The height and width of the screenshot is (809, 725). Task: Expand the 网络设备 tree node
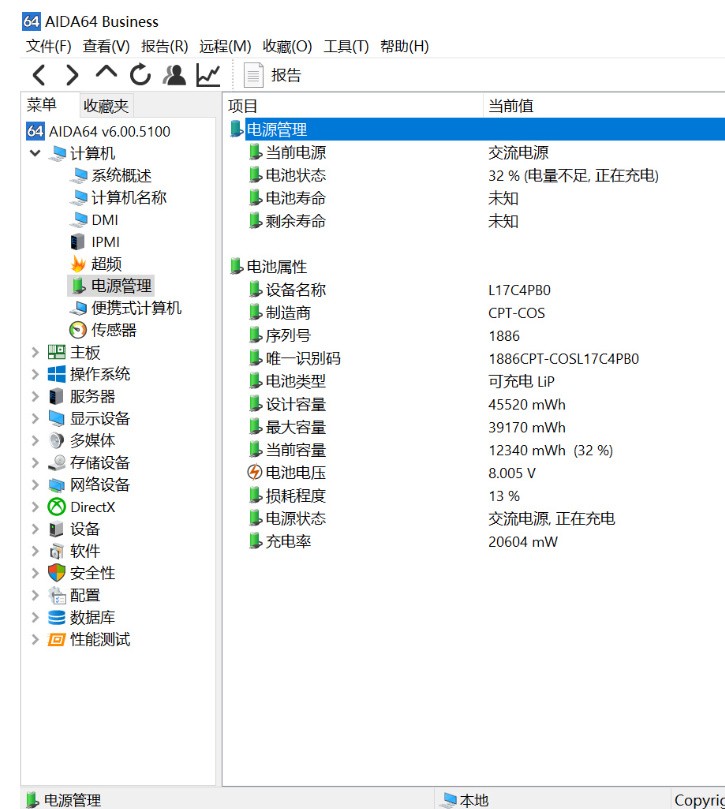35,485
